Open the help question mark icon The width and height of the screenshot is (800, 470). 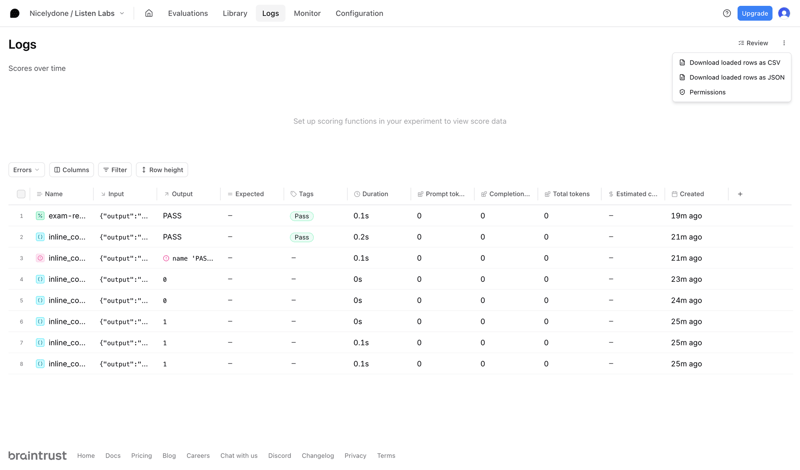click(727, 13)
